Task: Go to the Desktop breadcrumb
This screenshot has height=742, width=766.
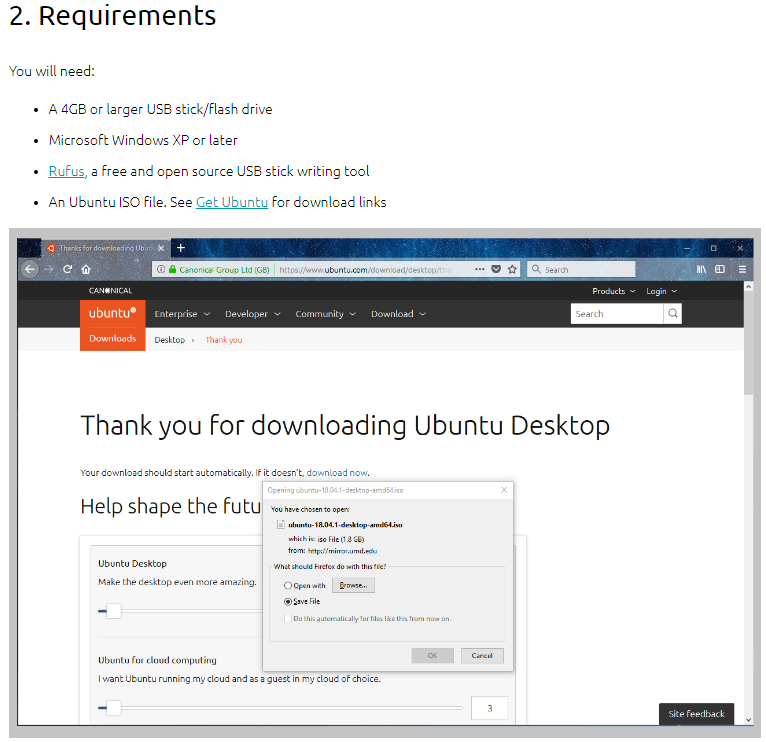Action: click(170, 340)
